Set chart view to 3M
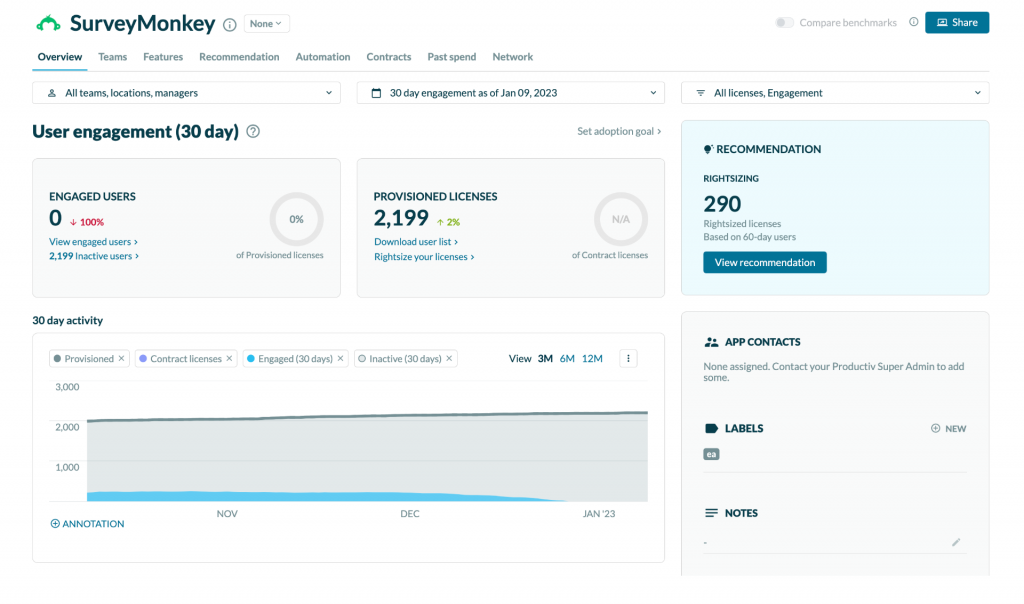The width and height of the screenshot is (1024, 604). coord(545,358)
